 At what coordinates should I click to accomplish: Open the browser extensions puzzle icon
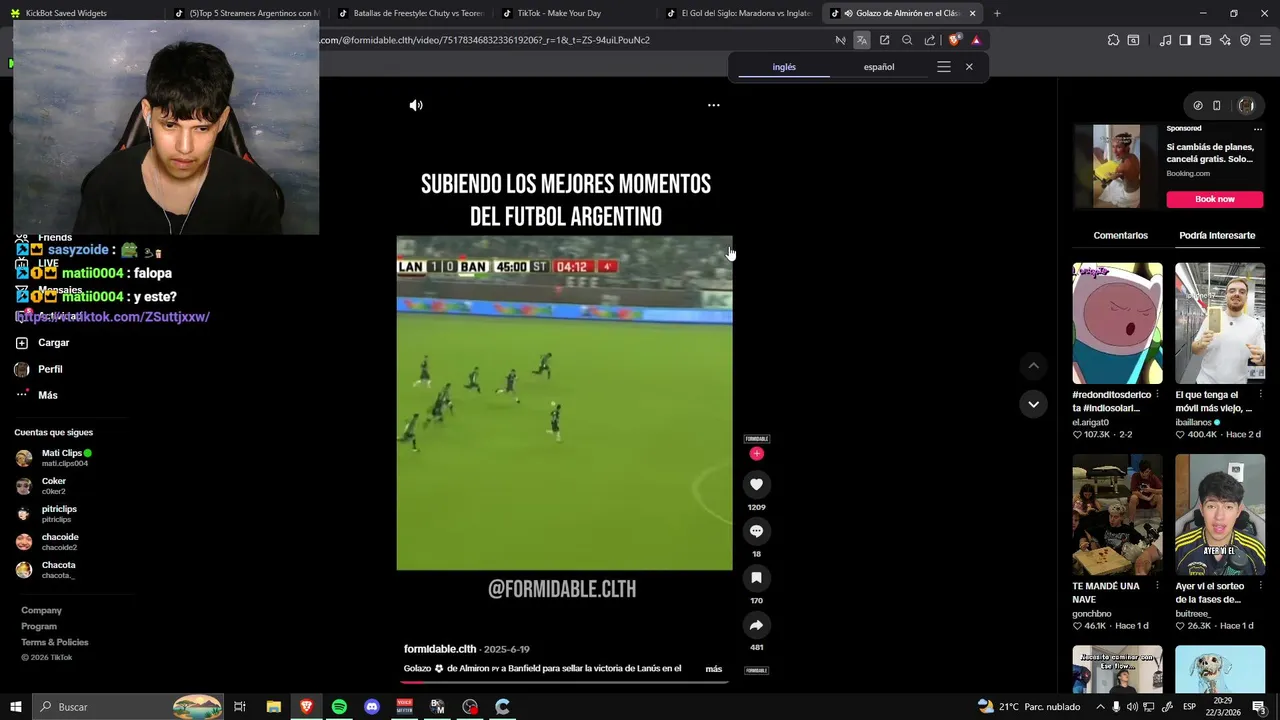pos(1113,40)
